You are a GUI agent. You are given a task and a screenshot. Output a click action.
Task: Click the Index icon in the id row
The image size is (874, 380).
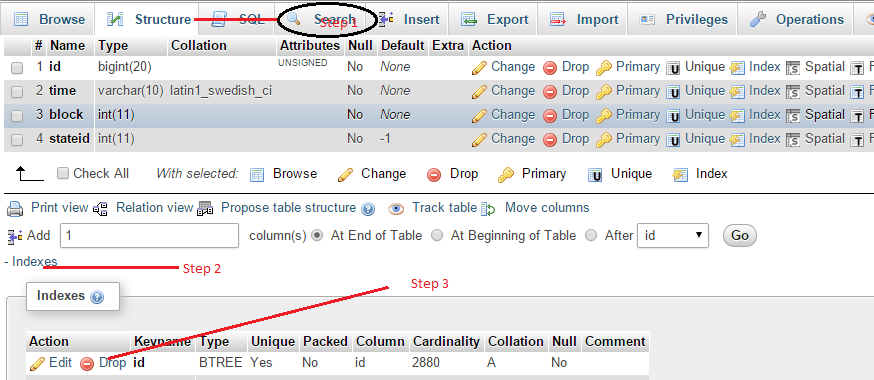click(737, 68)
